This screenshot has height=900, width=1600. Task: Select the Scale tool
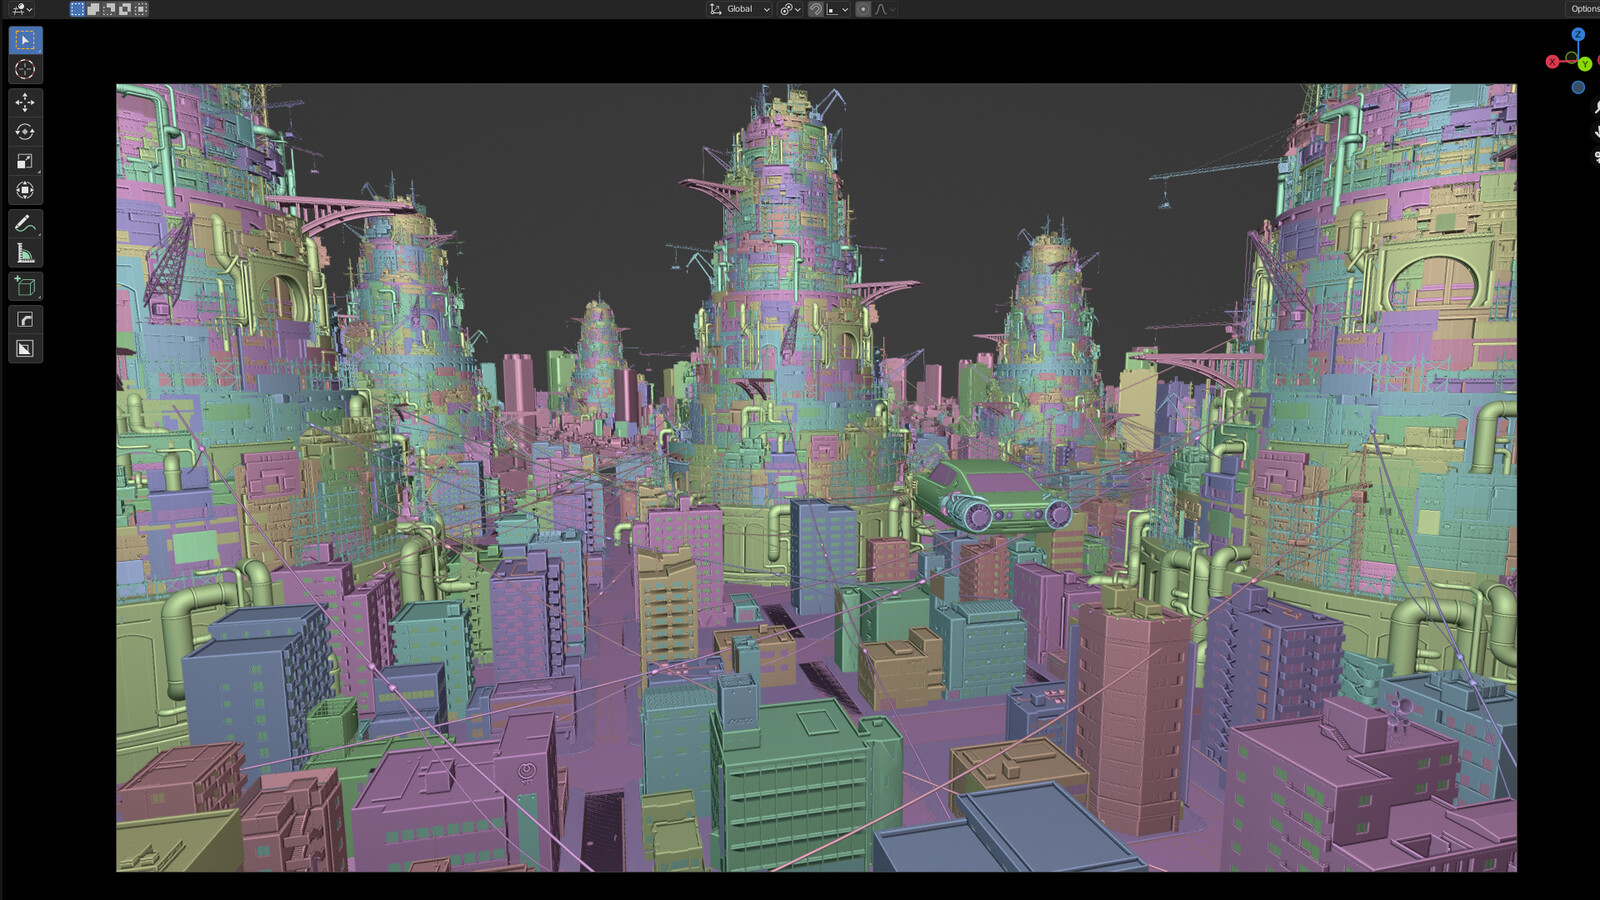25,161
